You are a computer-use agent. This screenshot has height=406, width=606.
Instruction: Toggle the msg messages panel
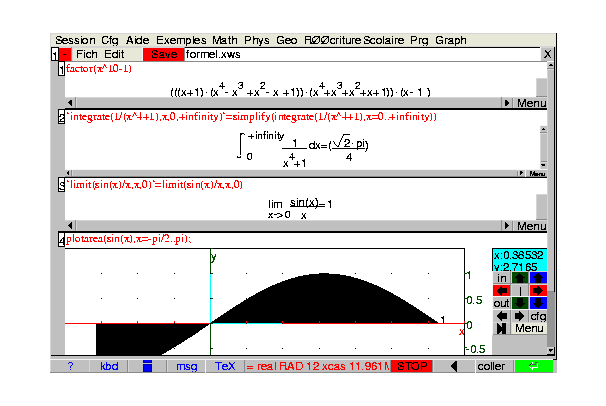tap(187, 366)
